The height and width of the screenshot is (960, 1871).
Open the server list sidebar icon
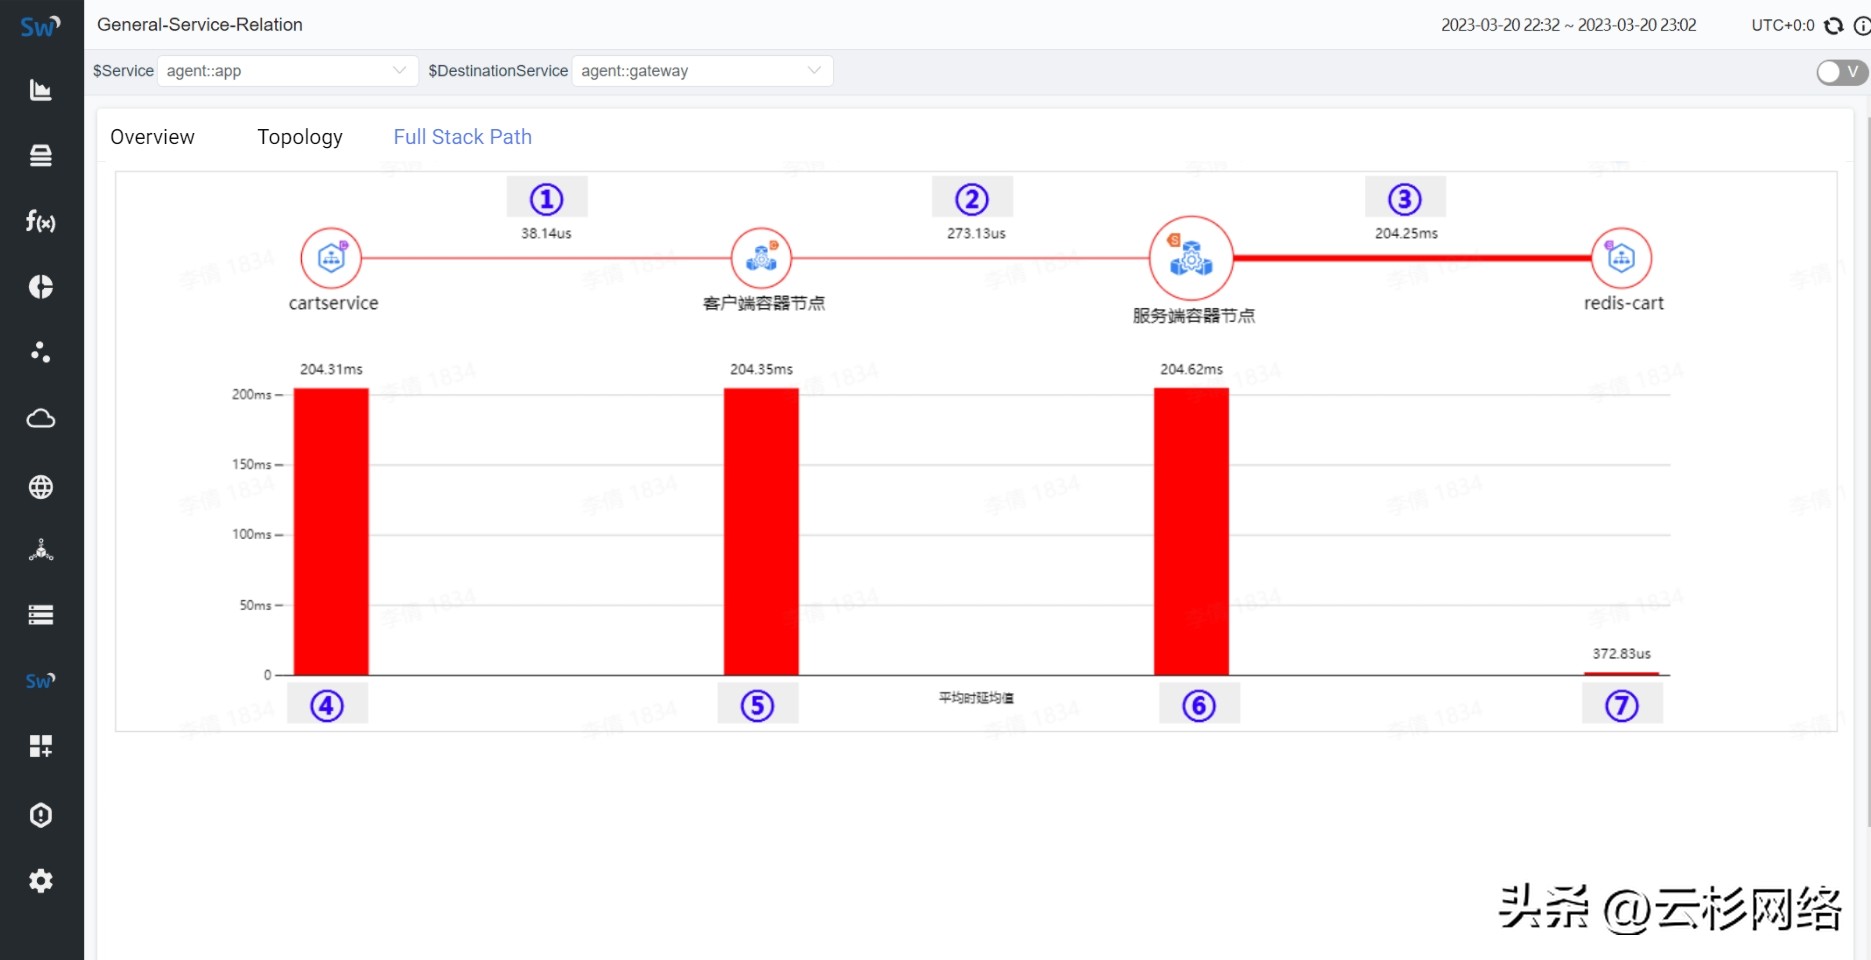click(x=41, y=615)
